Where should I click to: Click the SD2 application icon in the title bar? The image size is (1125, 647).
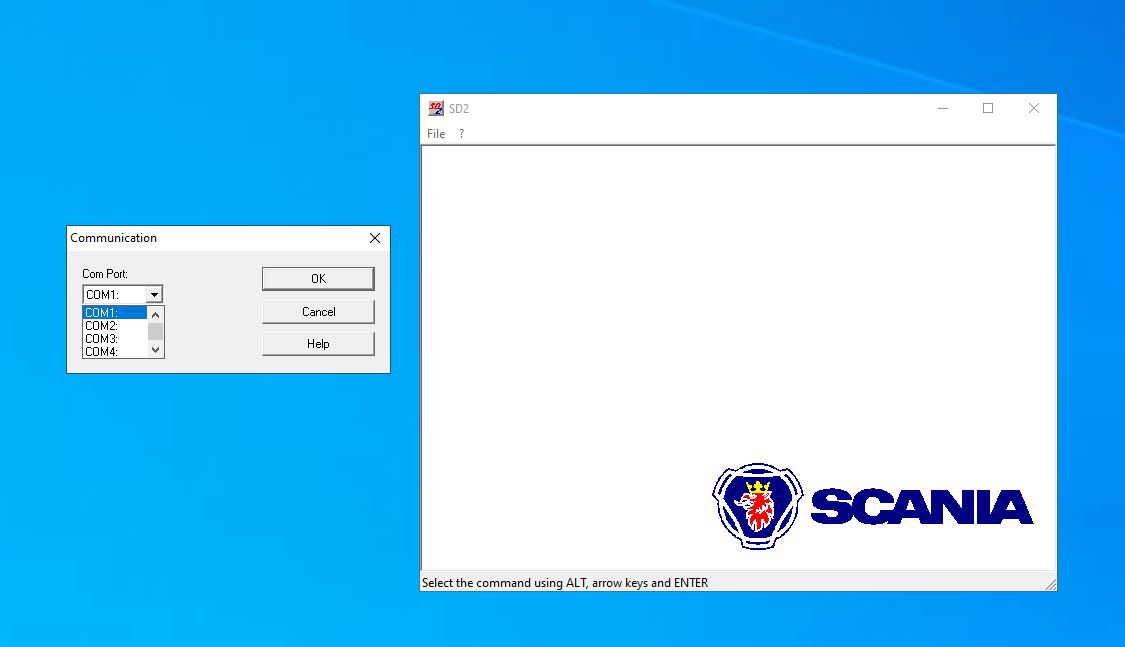coord(435,108)
